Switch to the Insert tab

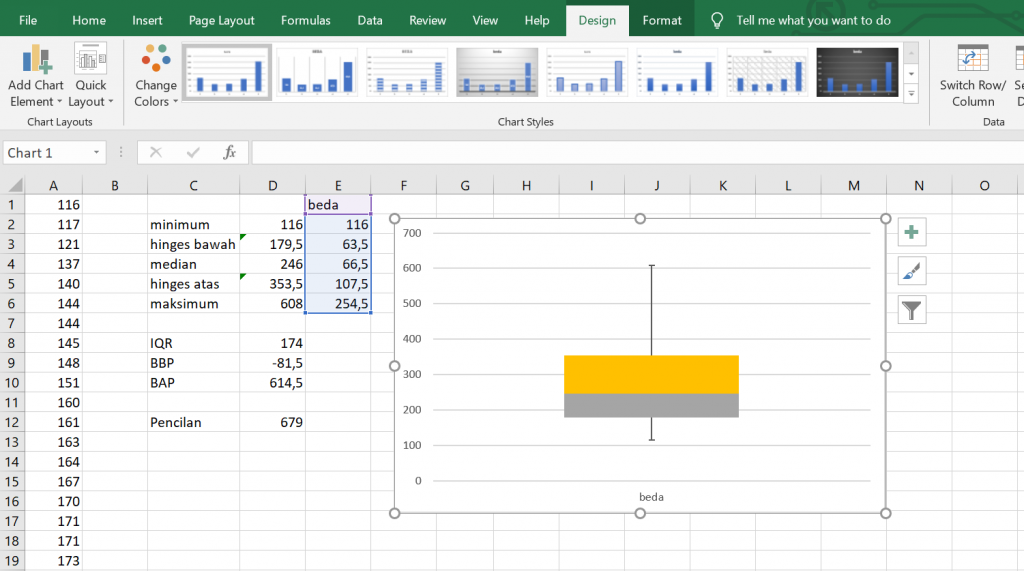click(x=147, y=20)
